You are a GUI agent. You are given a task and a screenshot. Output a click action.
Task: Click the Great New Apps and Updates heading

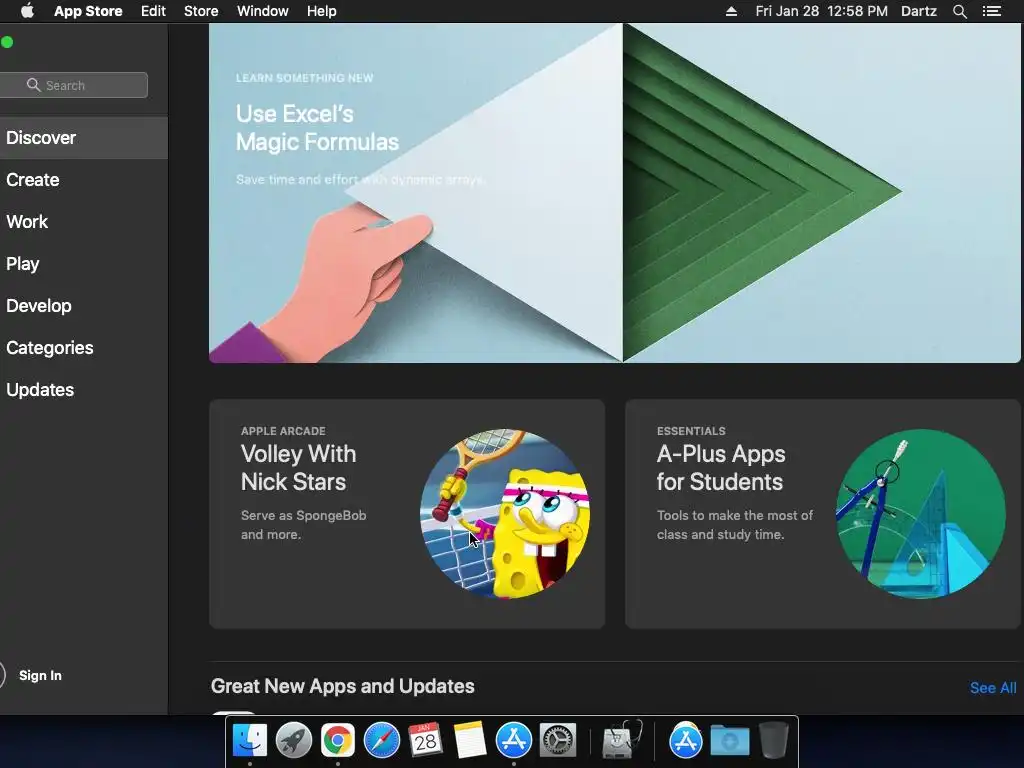(342, 686)
